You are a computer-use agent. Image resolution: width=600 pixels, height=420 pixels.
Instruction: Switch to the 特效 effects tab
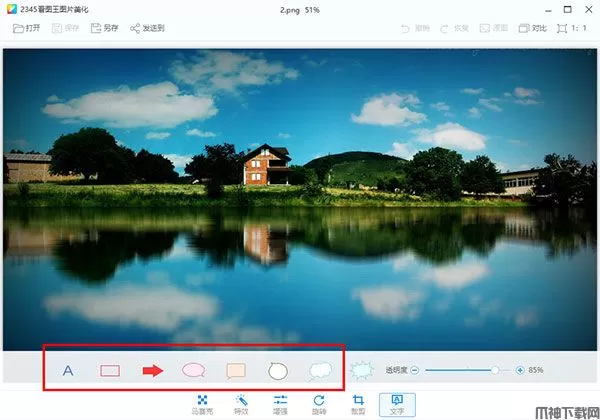[x=241, y=404]
